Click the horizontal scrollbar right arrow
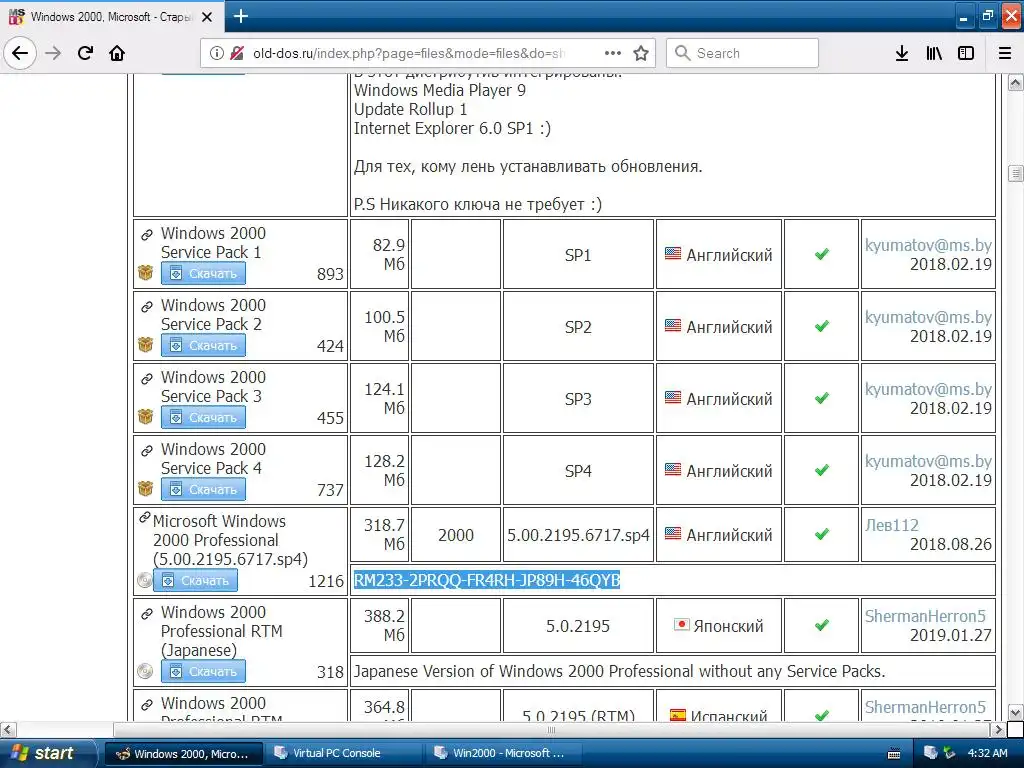The image size is (1024, 768). click(x=998, y=729)
